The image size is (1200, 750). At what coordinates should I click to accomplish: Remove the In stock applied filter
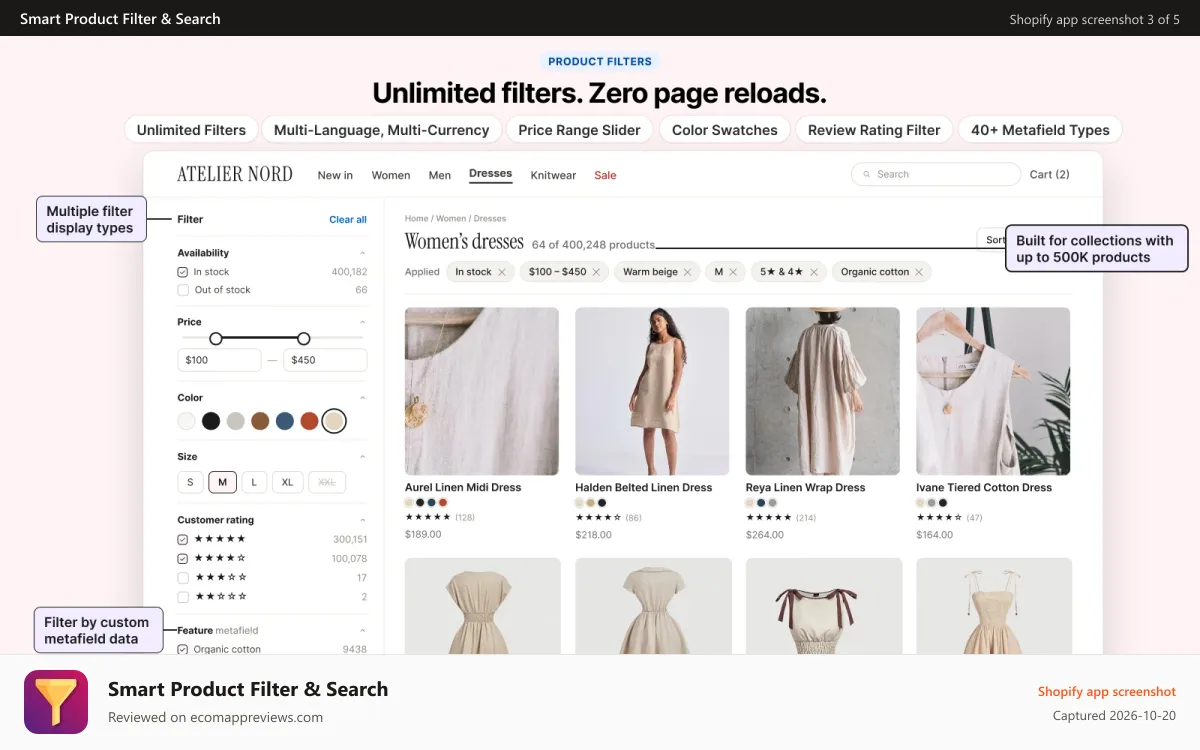click(x=502, y=272)
